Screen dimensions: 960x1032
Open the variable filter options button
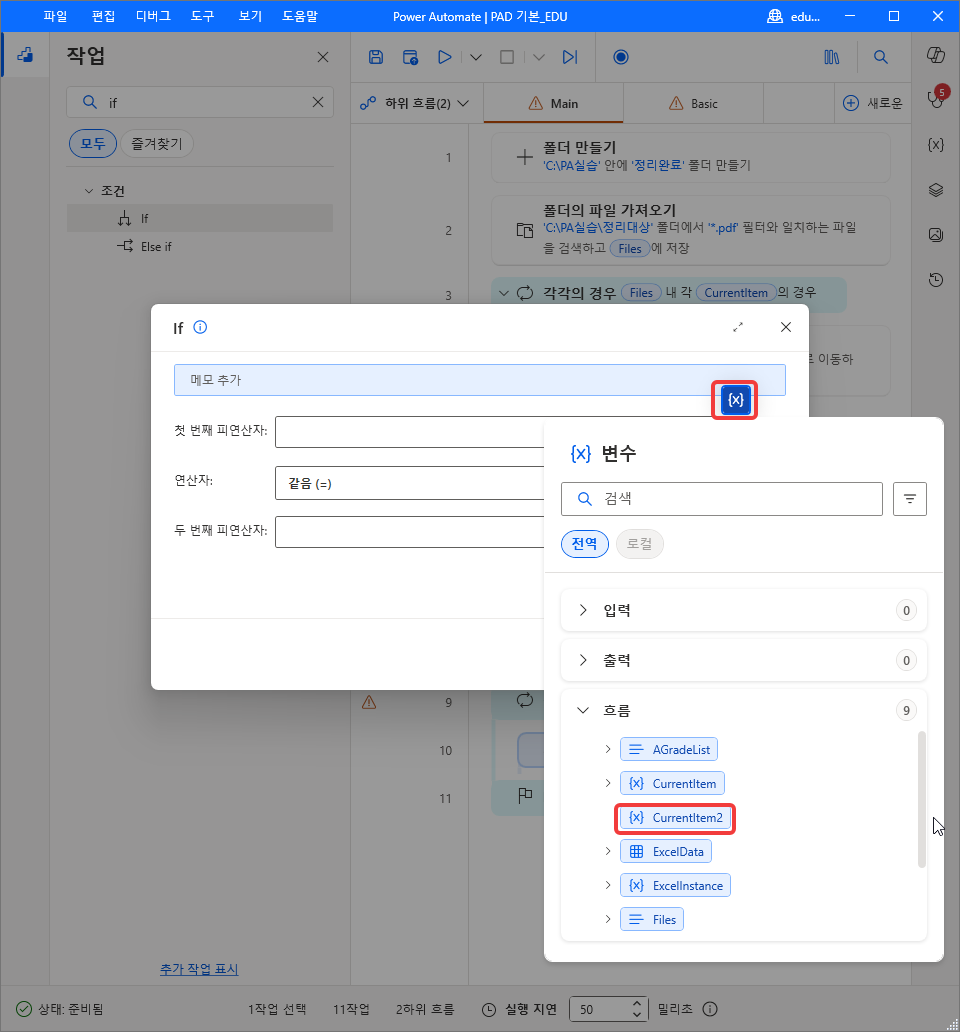[910, 499]
